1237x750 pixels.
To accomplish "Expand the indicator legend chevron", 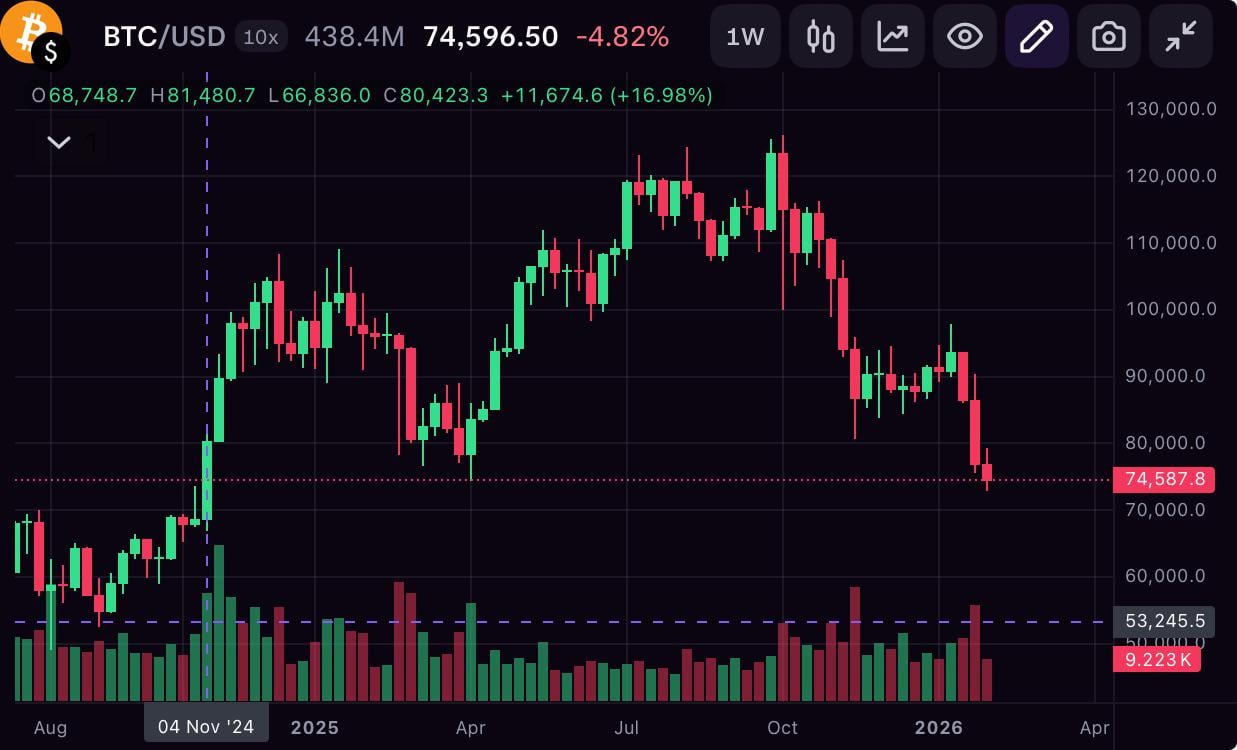I will pos(59,142).
